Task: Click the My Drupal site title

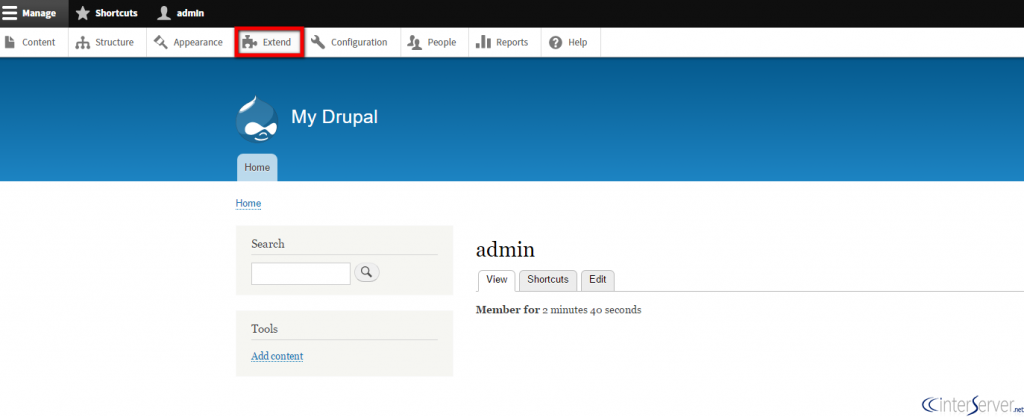Action: click(x=334, y=117)
